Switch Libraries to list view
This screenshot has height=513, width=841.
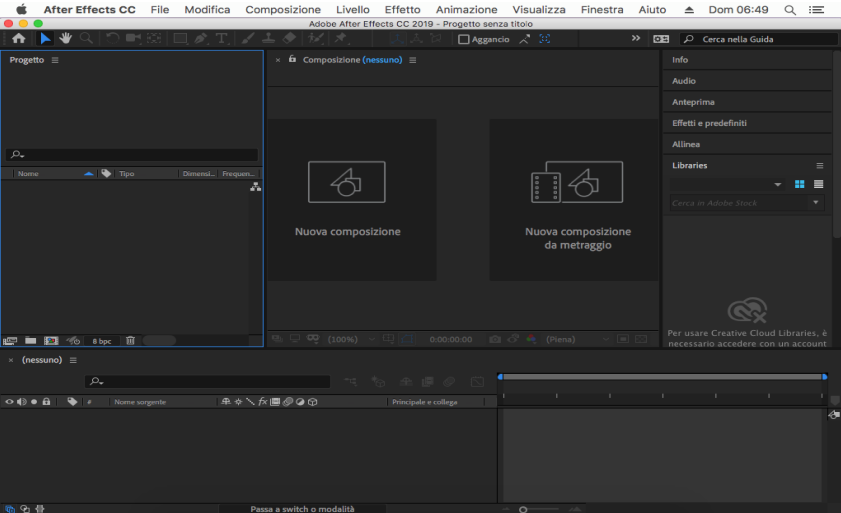tap(818, 184)
